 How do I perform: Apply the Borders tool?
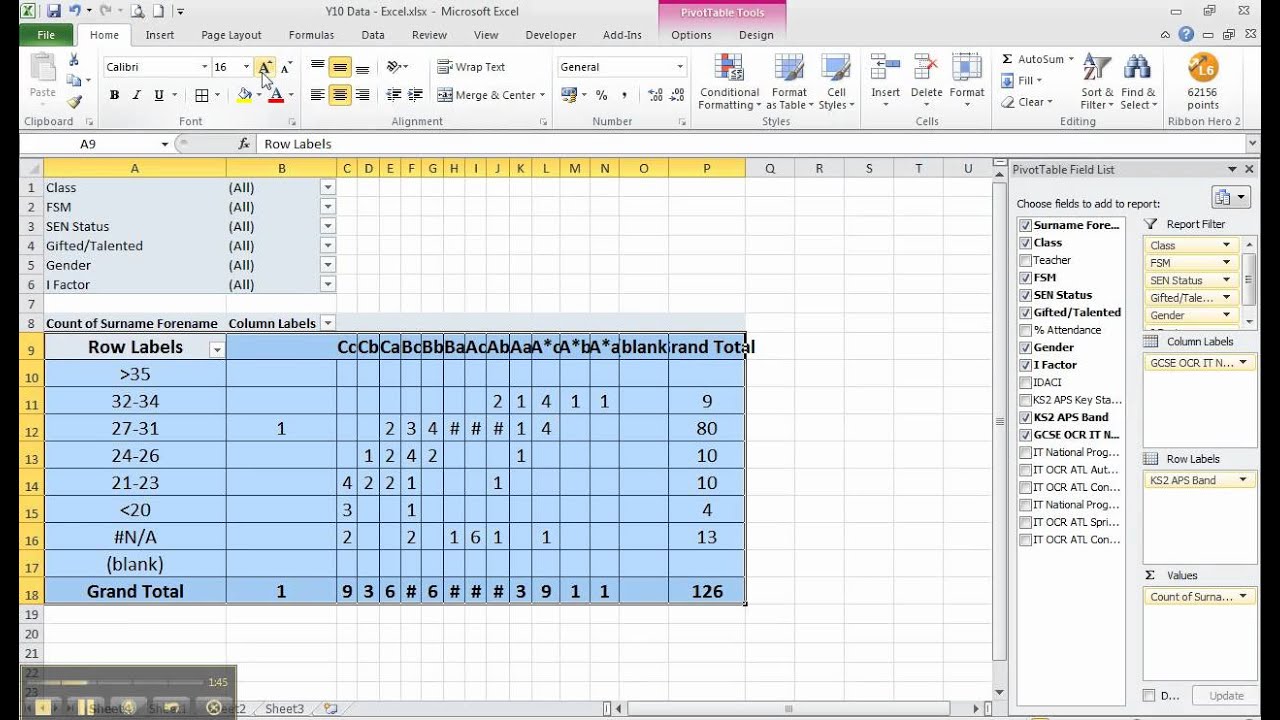(202, 95)
